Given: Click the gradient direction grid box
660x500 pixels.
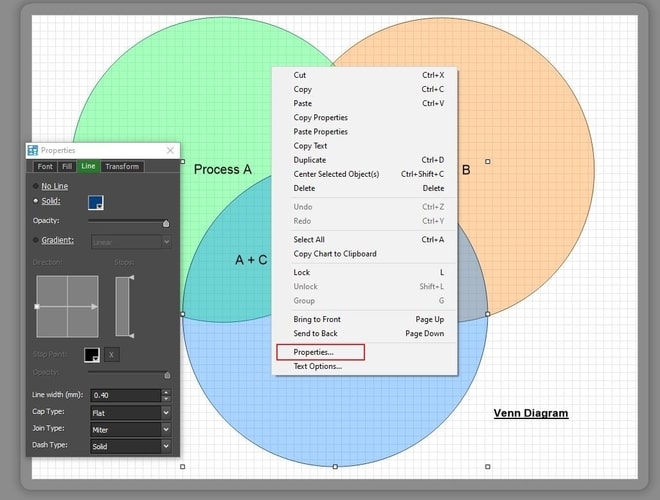Looking at the screenshot, I should [x=67, y=306].
